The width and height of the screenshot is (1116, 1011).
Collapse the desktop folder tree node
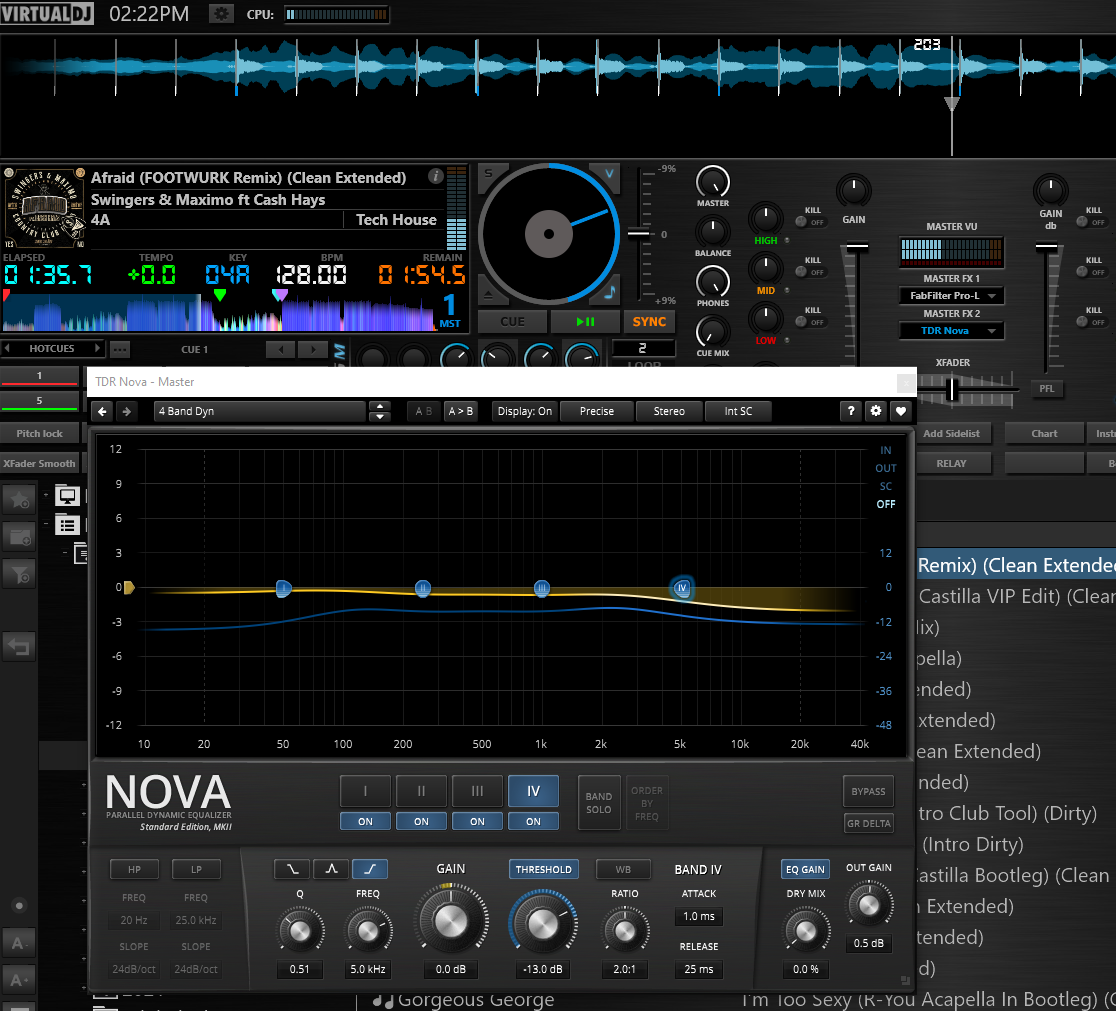coord(46,494)
